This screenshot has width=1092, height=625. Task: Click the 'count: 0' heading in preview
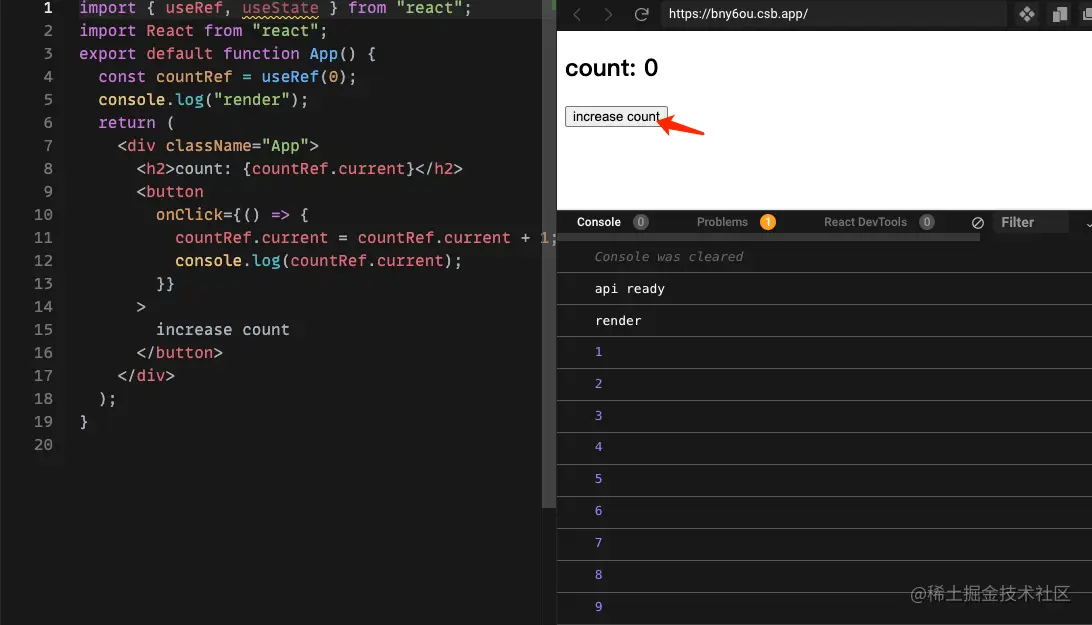(x=611, y=68)
